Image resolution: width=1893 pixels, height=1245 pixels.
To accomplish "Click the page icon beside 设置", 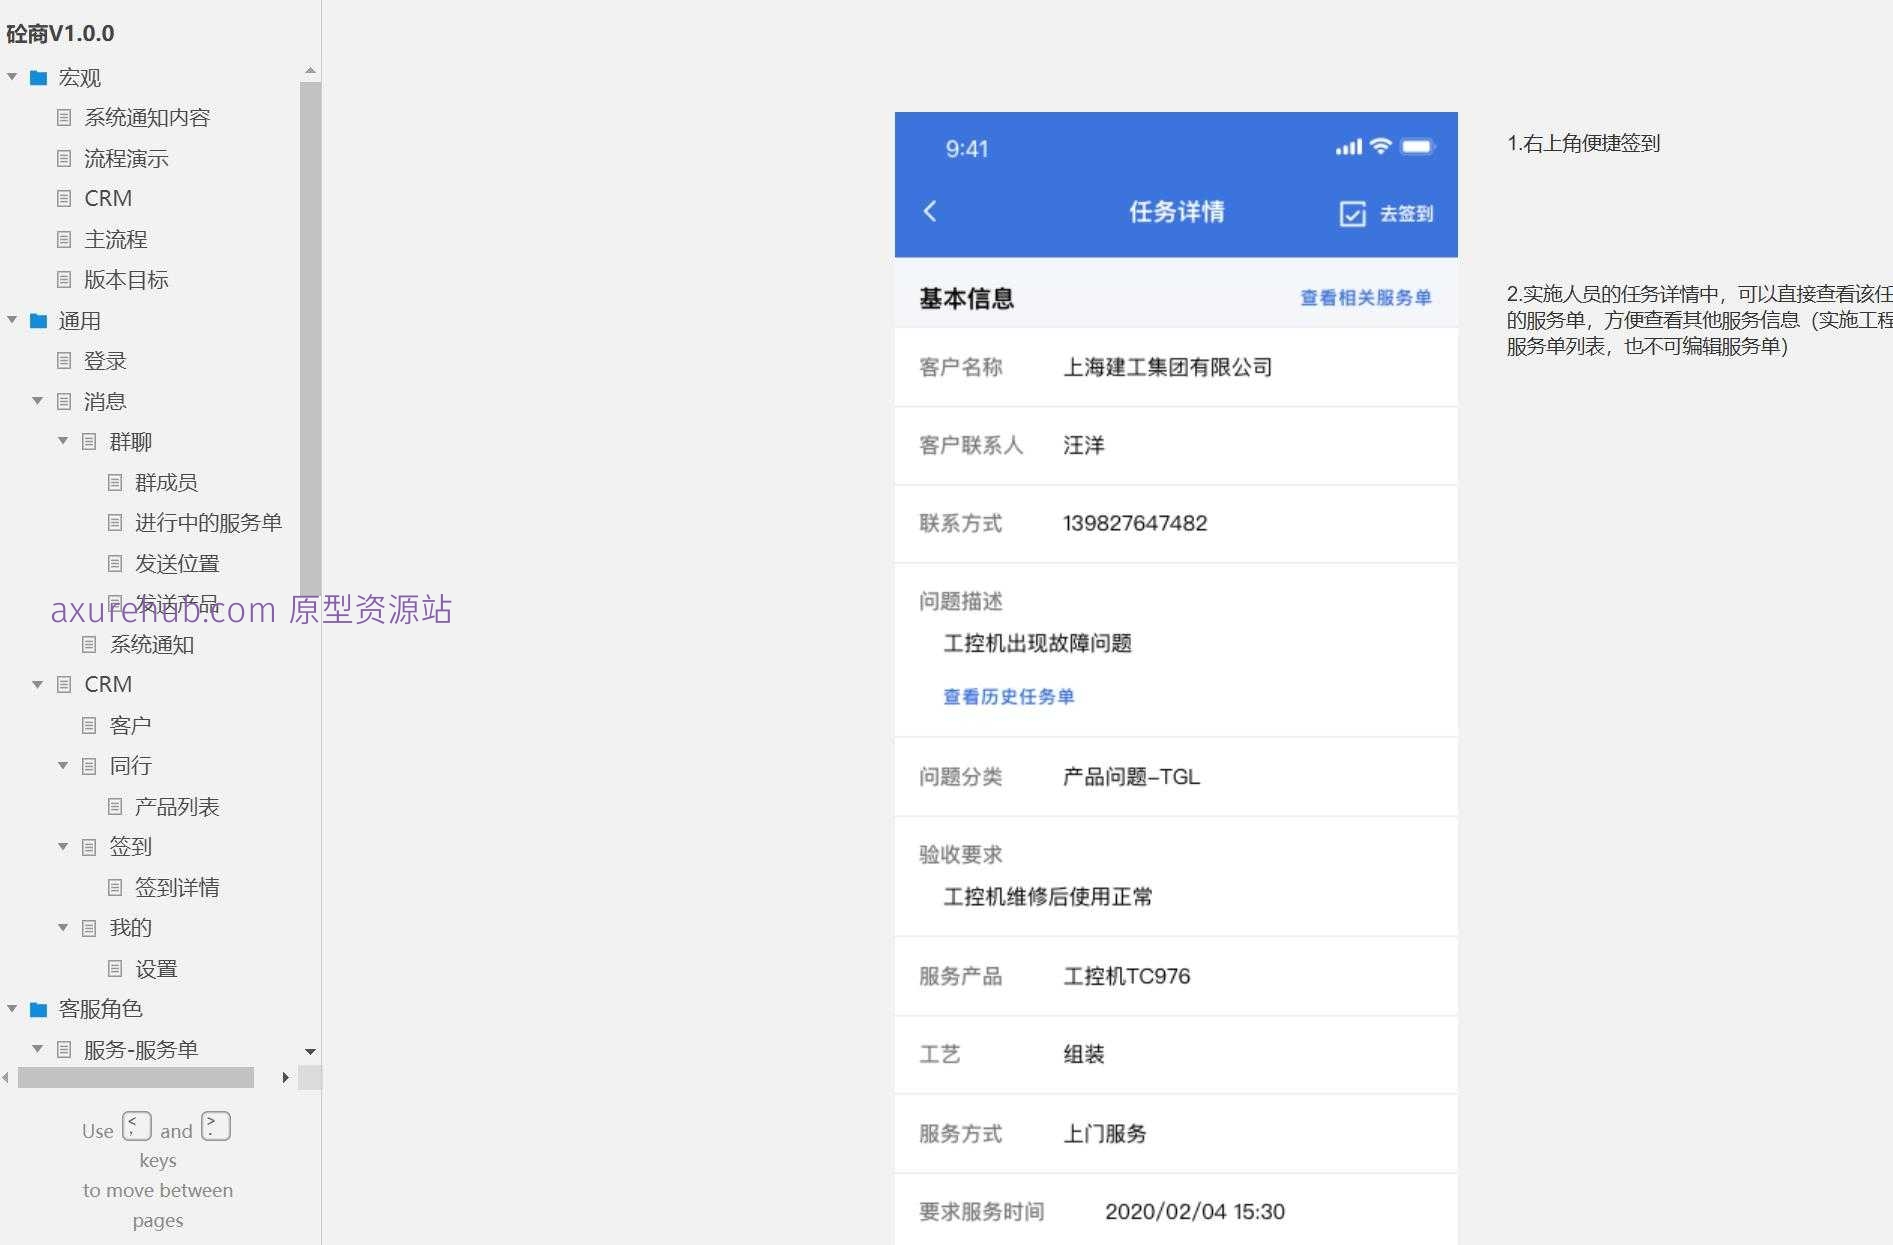I will (x=114, y=968).
